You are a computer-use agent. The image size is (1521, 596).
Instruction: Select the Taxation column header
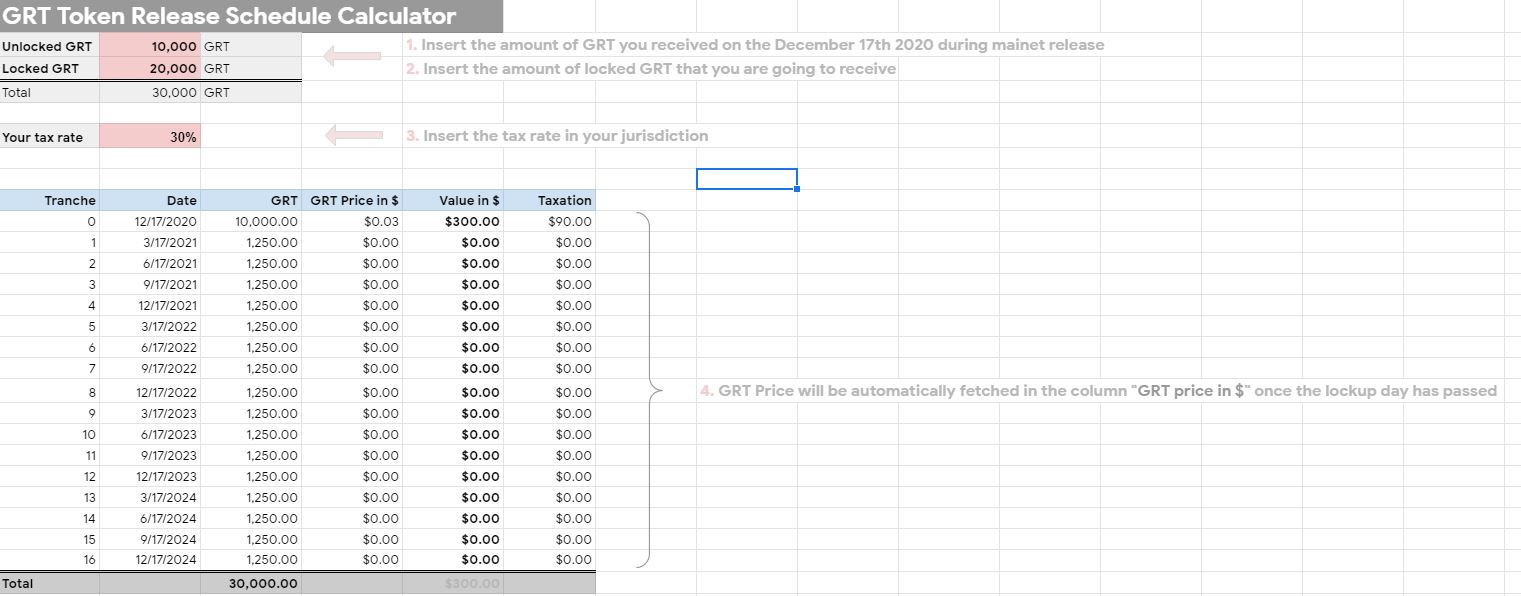[549, 200]
